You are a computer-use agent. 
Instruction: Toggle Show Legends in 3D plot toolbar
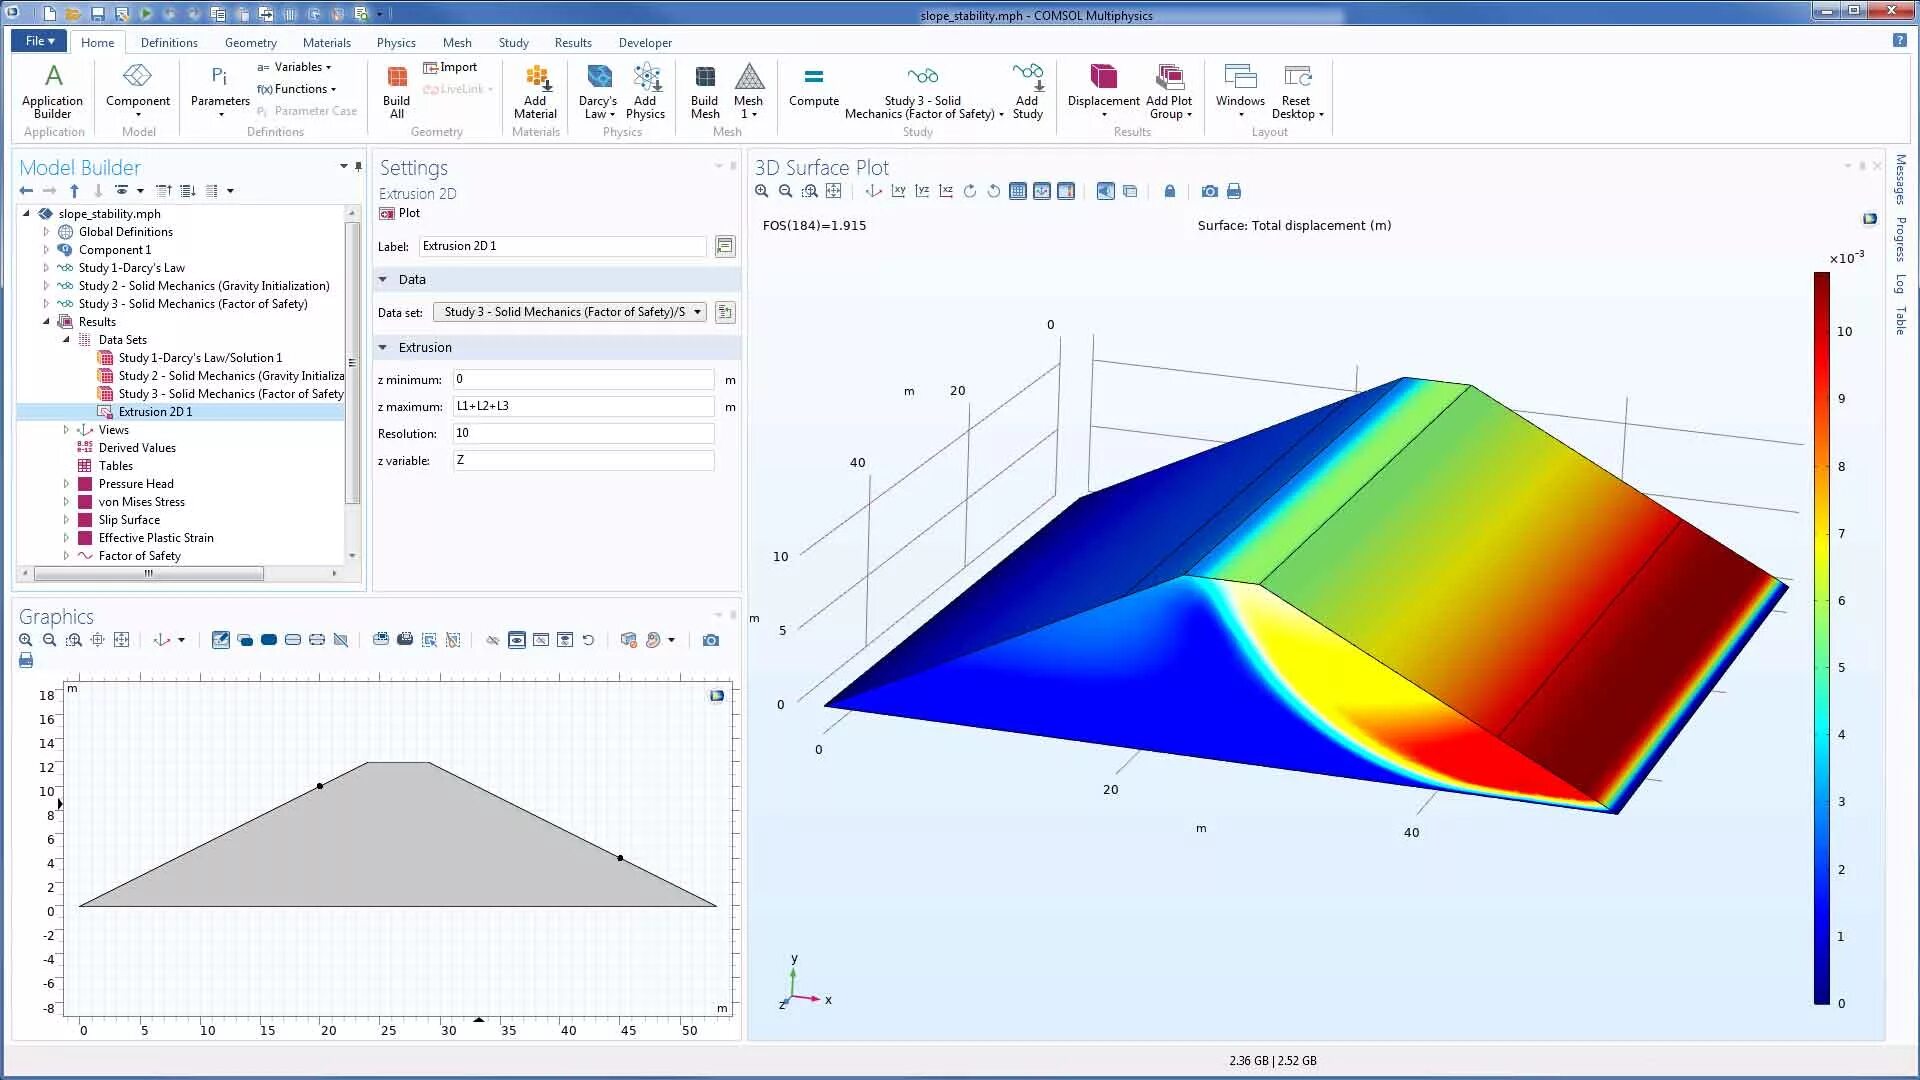pos(1066,191)
